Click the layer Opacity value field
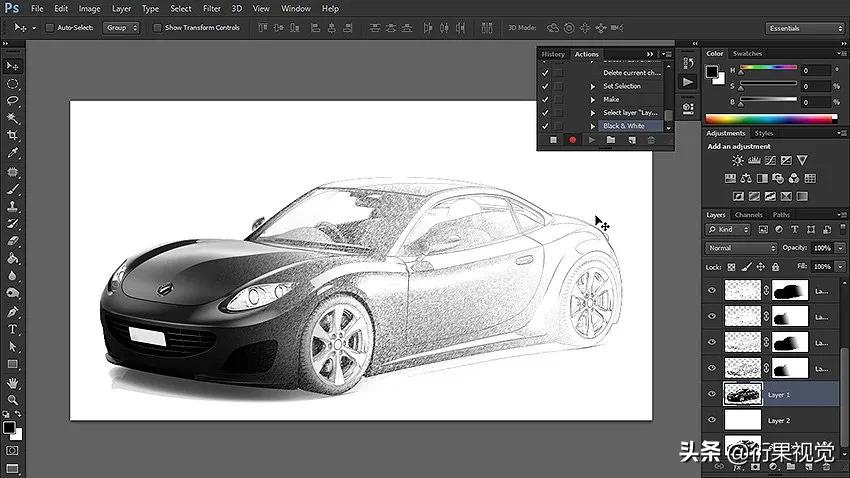 coord(820,248)
